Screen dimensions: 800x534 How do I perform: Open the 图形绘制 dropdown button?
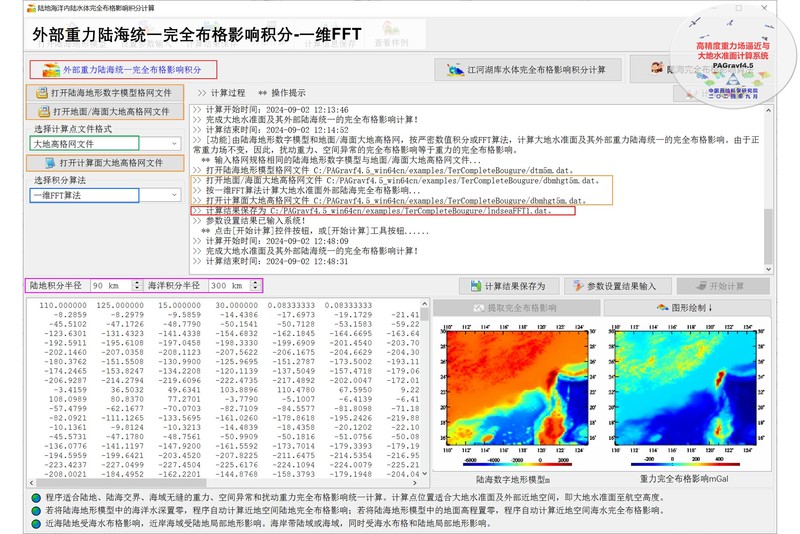(687, 308)
